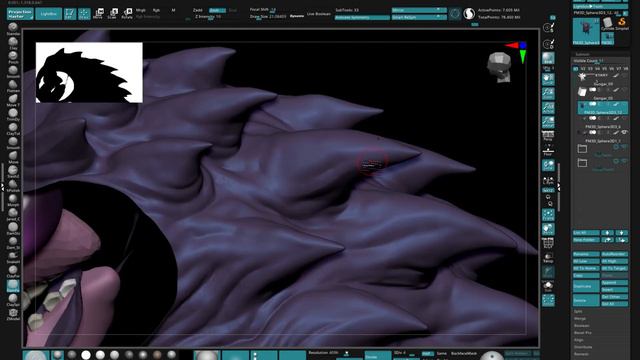The height and width of the screenshot is (360, 640).
Task: Switch to Scale transform mode
Action: (113, 13)
